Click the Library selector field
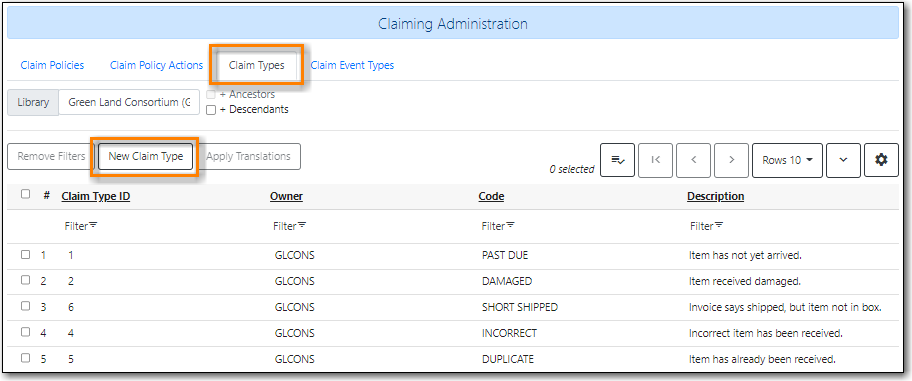Image resolution: width=912 pixels, height=381 pixels. pyautogui.click(x=129, y=102)
